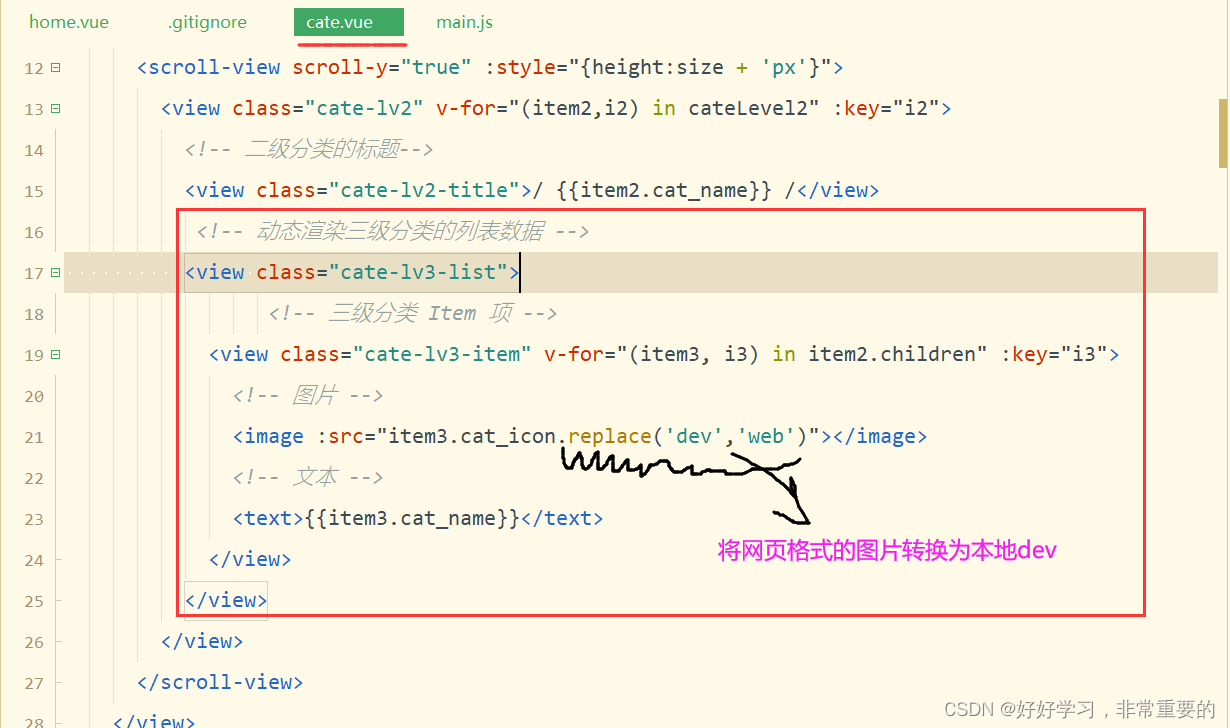Click the 二级分类的标题 comment line
1230x728 pixels.
pos(309,150)
